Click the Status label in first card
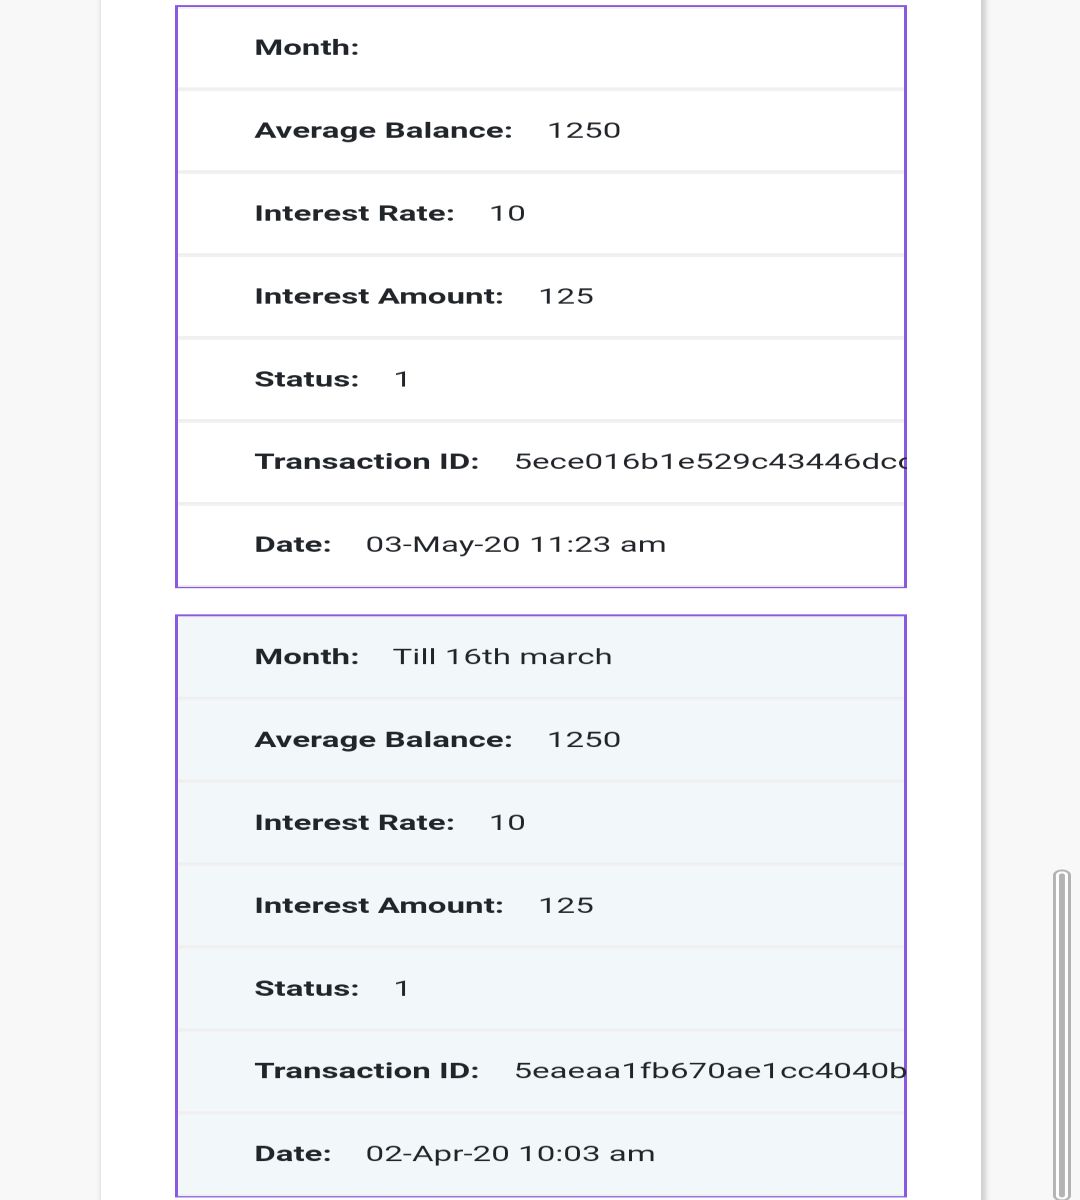The image size is (1080, 1200). pyautogui.click(x=307, y=380)
